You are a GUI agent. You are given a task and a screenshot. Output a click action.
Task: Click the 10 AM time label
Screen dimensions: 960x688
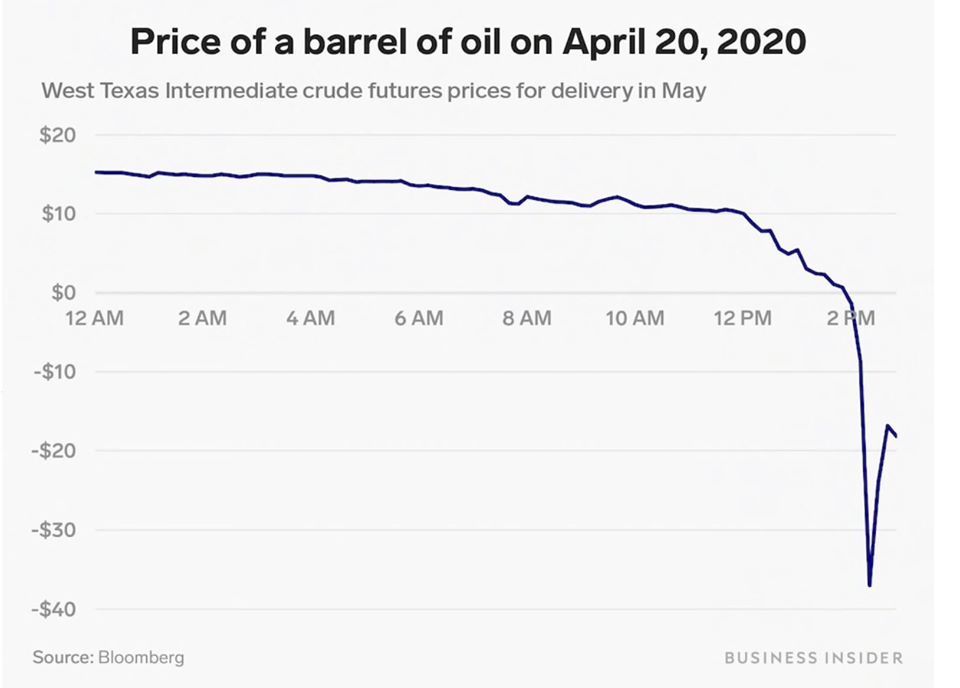pyautogui.click(x=635, y=319)
